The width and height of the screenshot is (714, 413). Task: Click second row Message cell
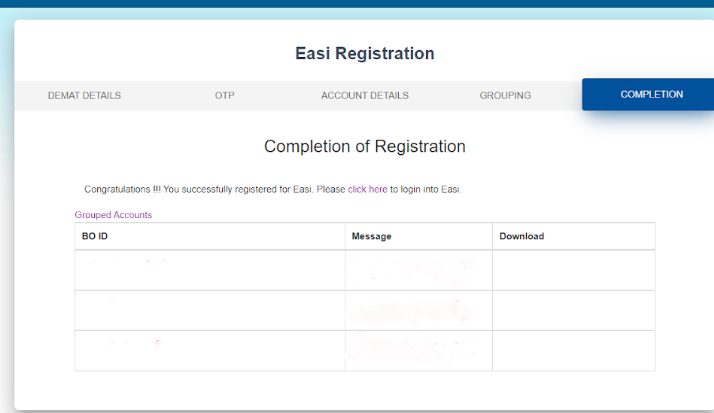pos(418,310)
